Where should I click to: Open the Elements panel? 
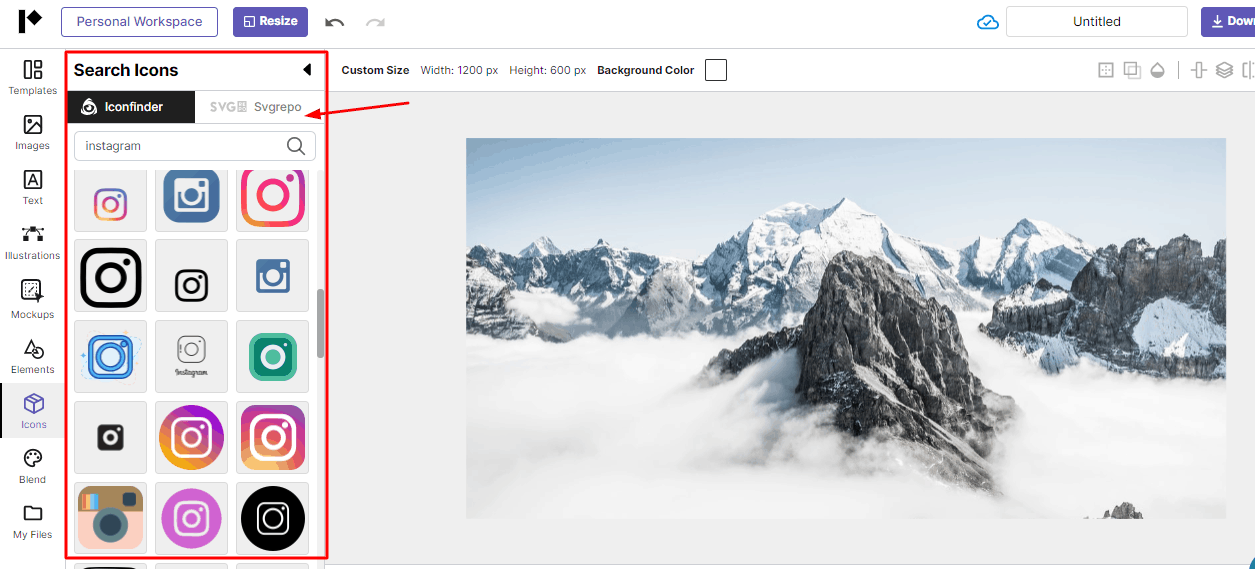[32, 355]
